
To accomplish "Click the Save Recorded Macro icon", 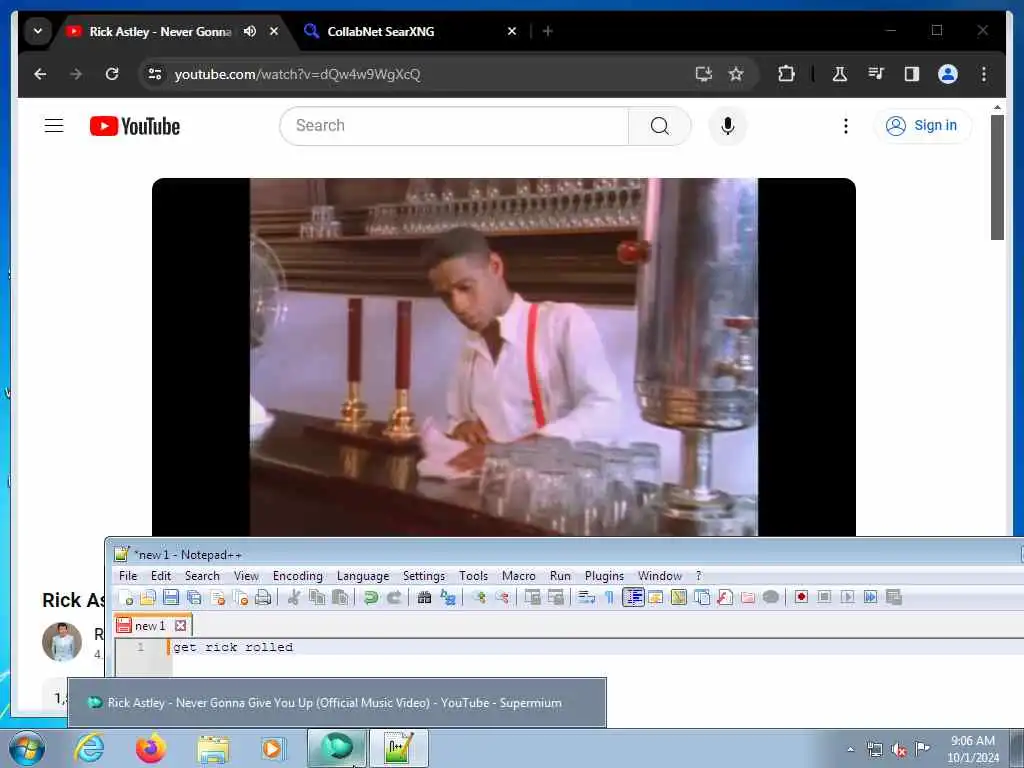I will pos(893,598).
